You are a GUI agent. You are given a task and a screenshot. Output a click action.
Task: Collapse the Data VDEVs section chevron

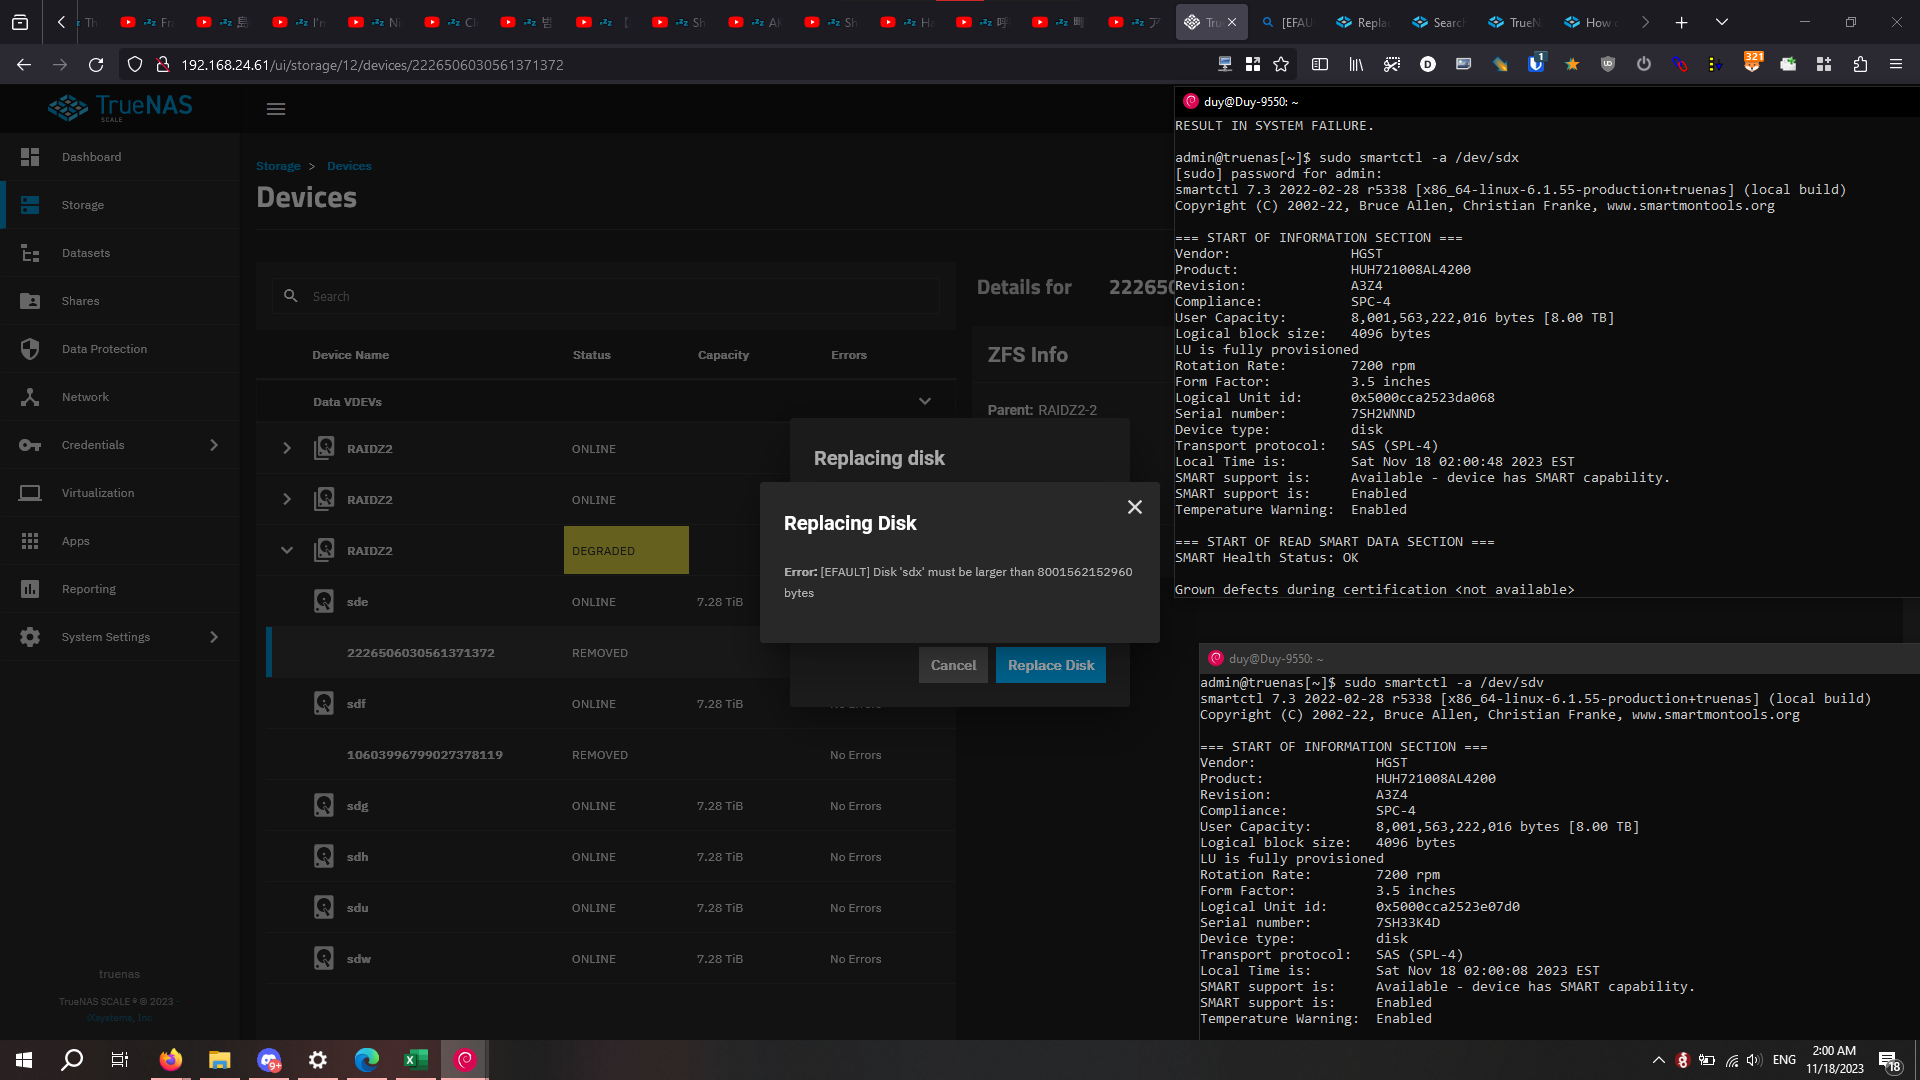pyautogui.click(x=925, y=402)
